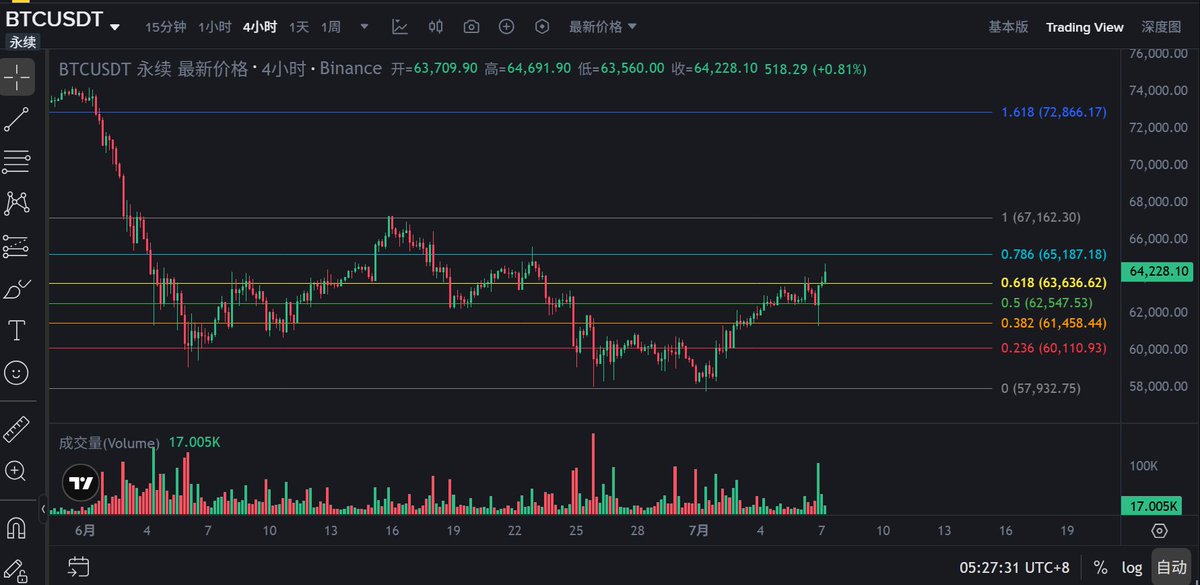The width and height of the screenshot is (1200, 585).
Task: Select the 15分钟 interval
Action: pos(165,27)
